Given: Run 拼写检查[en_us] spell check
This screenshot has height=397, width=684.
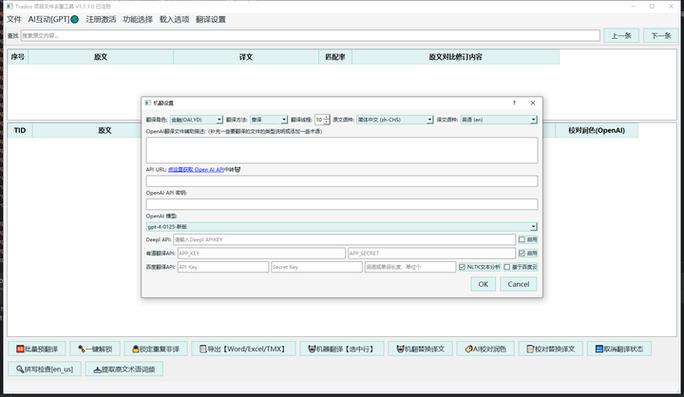Looking at the screenshot, I should (44, 369).
